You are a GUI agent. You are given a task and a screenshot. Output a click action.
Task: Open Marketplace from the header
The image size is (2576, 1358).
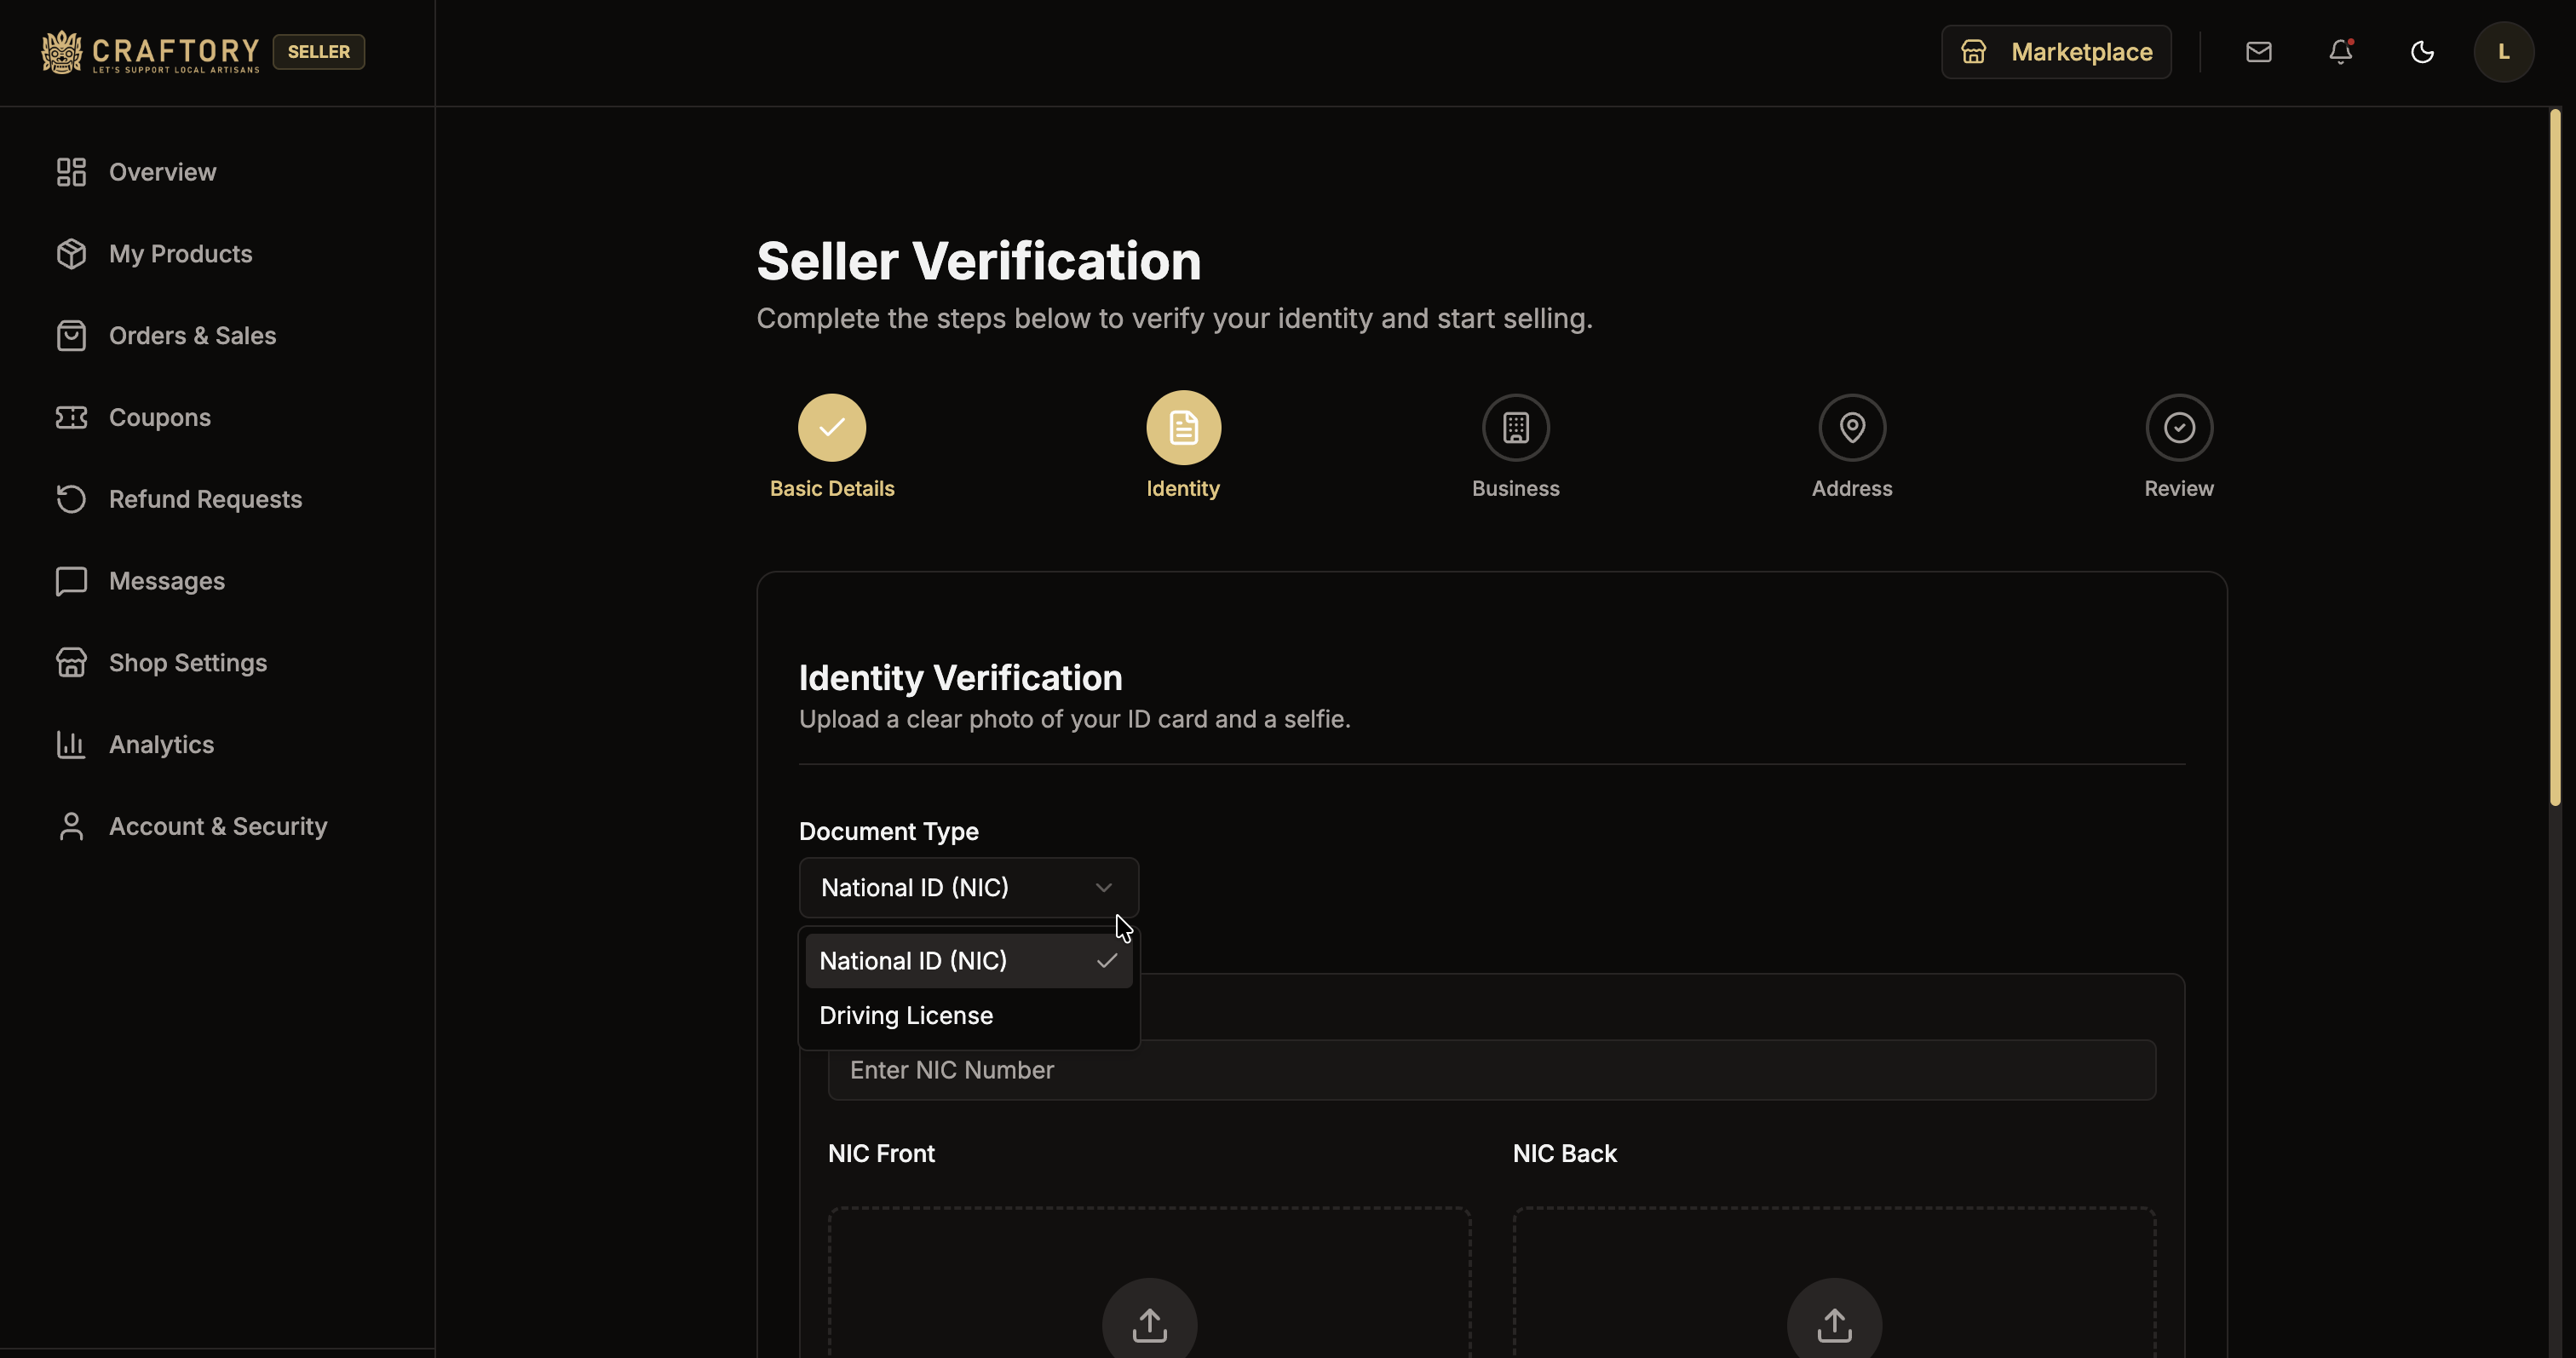pos(2056,52)
